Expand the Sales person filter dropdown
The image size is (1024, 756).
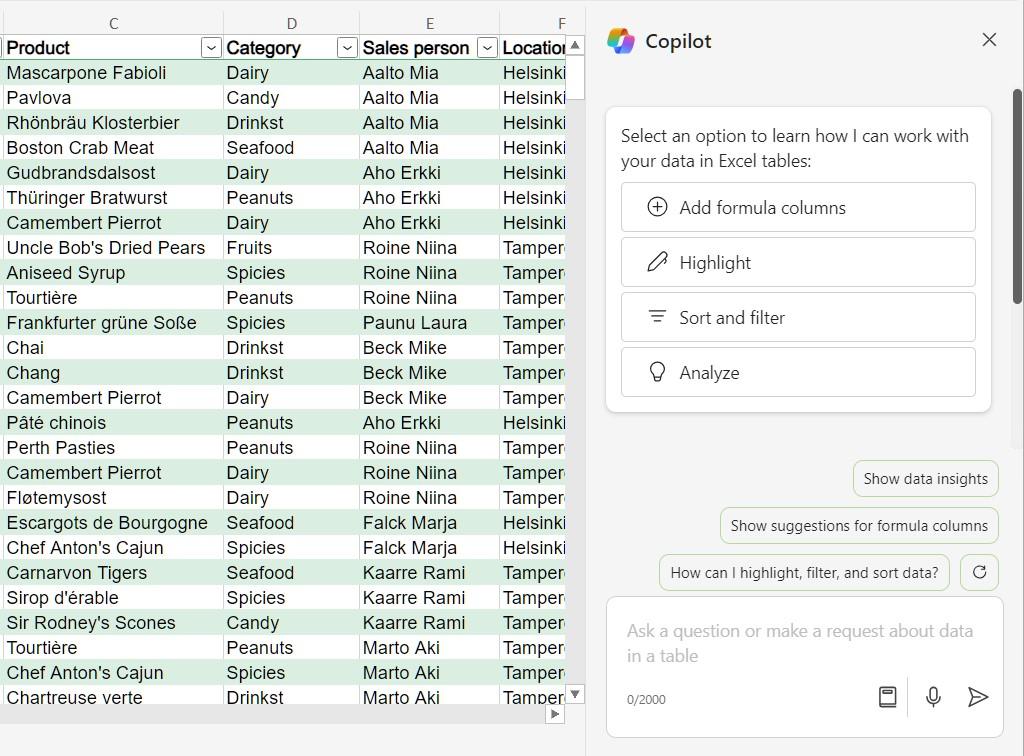pyautogui.click(x=487, y=48)
